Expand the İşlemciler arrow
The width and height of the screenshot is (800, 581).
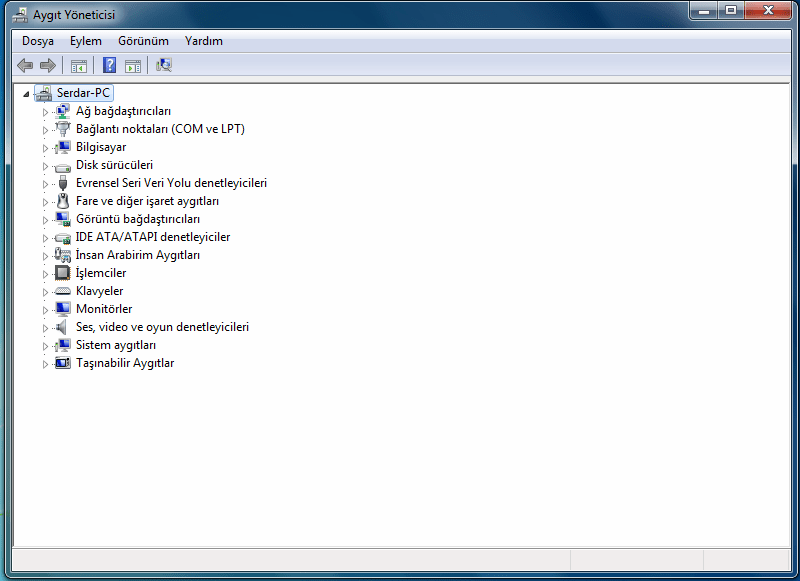45,274
